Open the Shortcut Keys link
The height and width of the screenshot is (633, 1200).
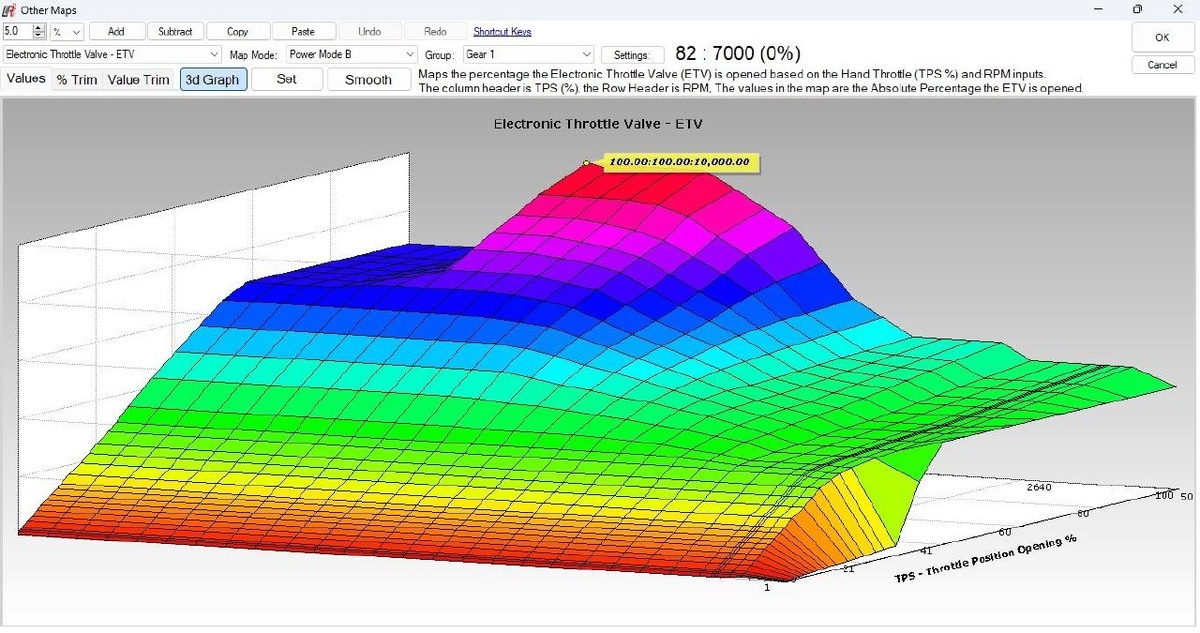(502, 31)
